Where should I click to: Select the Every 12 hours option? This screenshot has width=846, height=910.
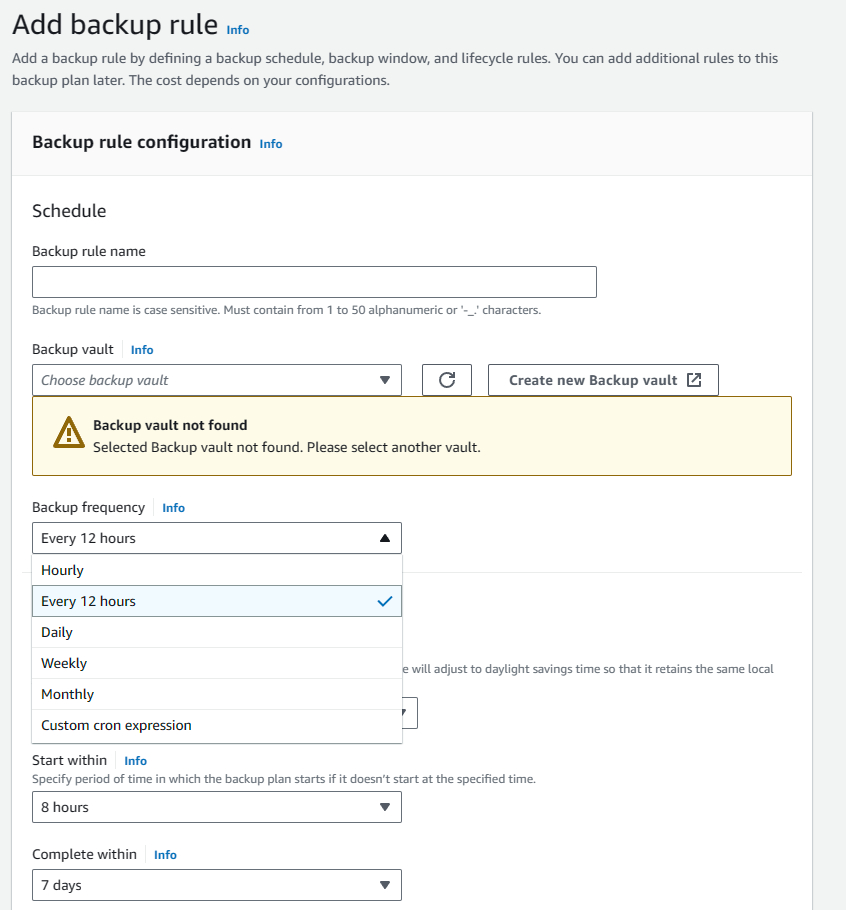point(216,601)
